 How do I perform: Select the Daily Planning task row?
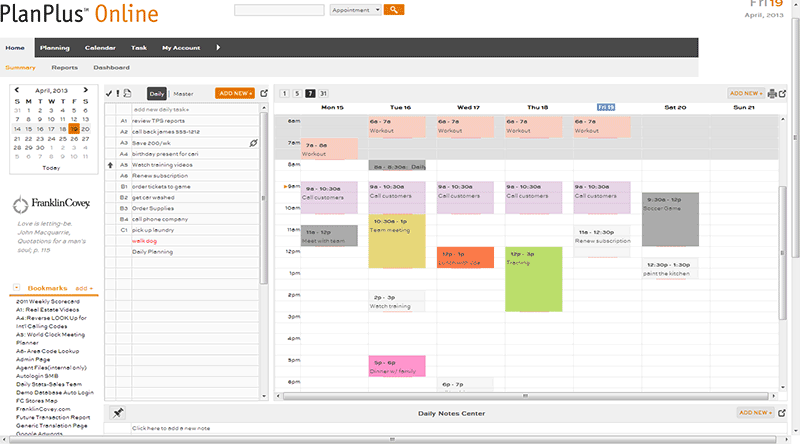tap(182, 252)
